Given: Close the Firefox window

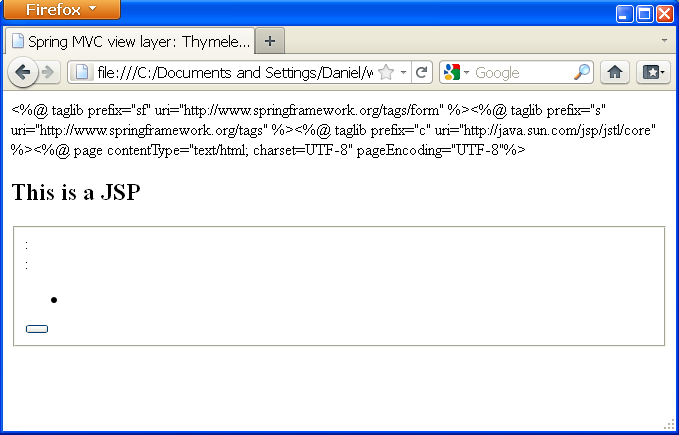Looking at the screenshot, I should pos(664,14).
